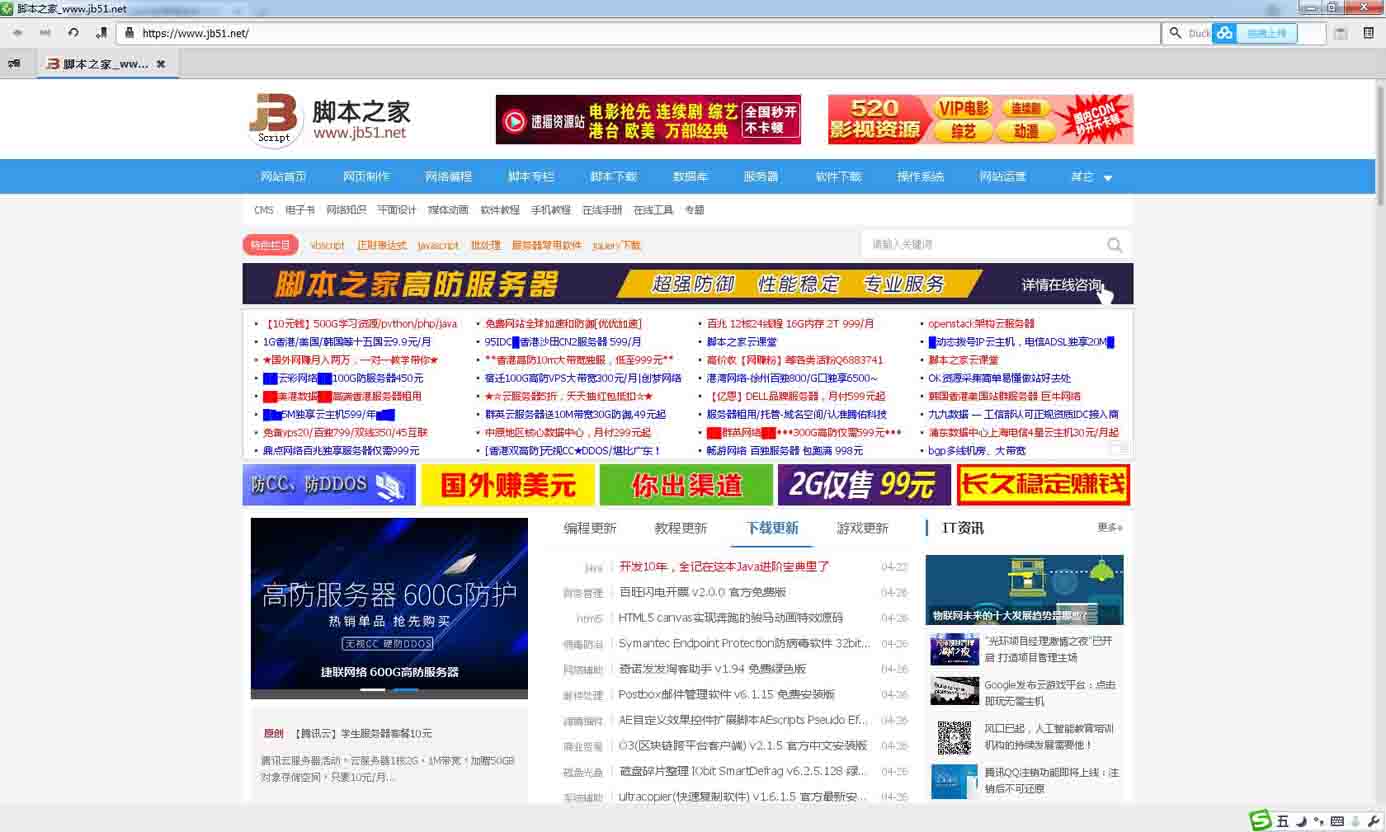1386x832 pixels.
Task: Click the yellow 国外赚美元 ad tile
Action: [508, 485]
